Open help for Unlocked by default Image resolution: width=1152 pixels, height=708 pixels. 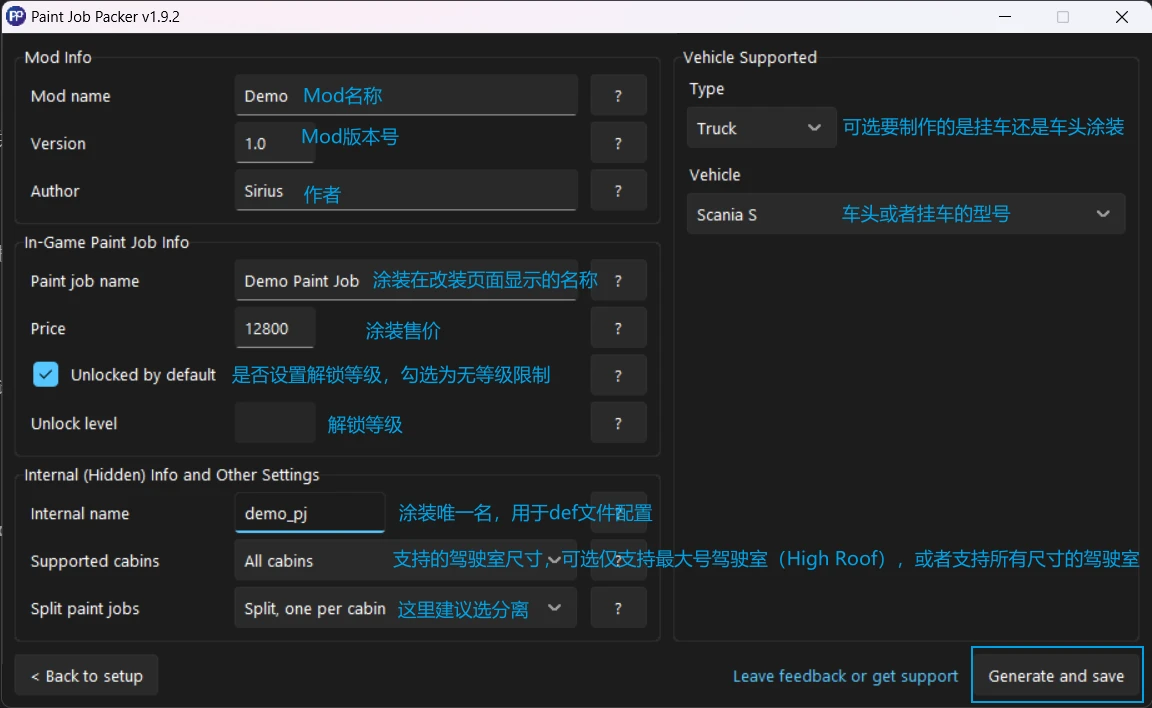(x=618, y=375)
